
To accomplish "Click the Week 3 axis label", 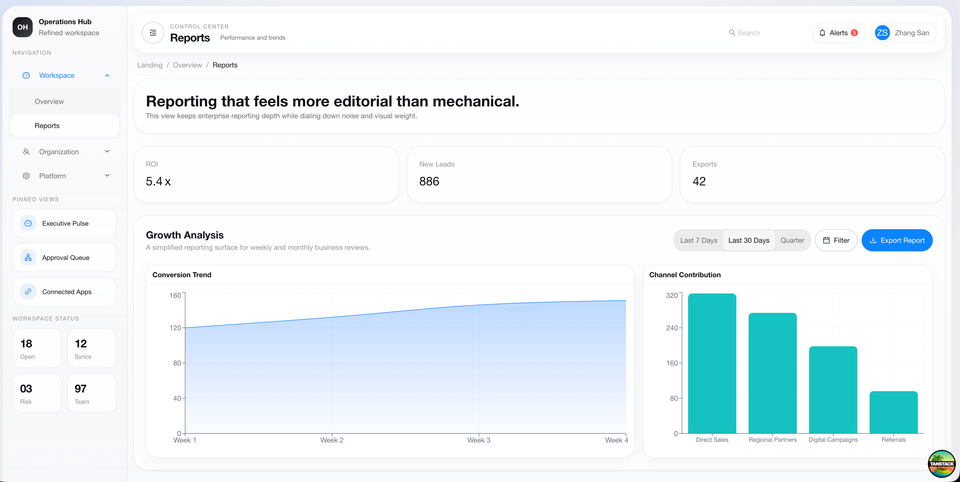I will coord(479,440).
